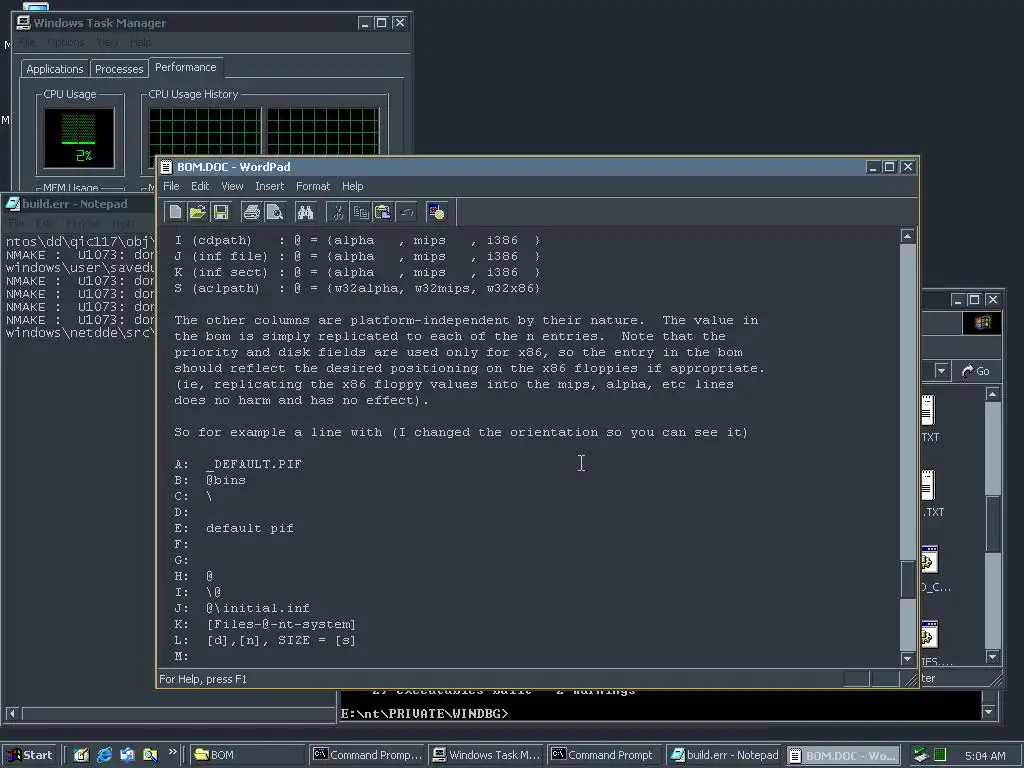Select the Performance tab in Task Manager
Screen dimensions: 1024x768
pos(185,67)
